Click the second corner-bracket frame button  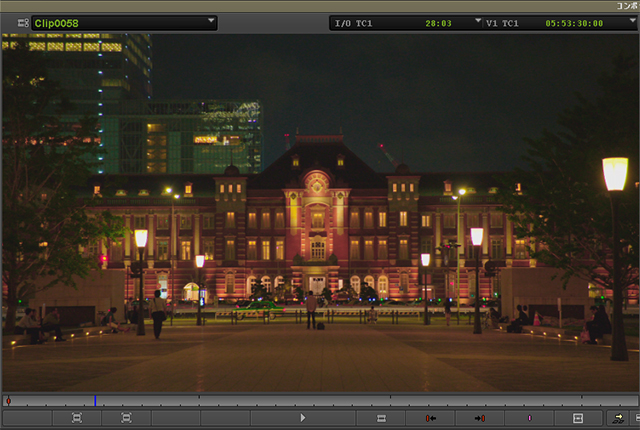pyautogui.click(x=126, y=418)
